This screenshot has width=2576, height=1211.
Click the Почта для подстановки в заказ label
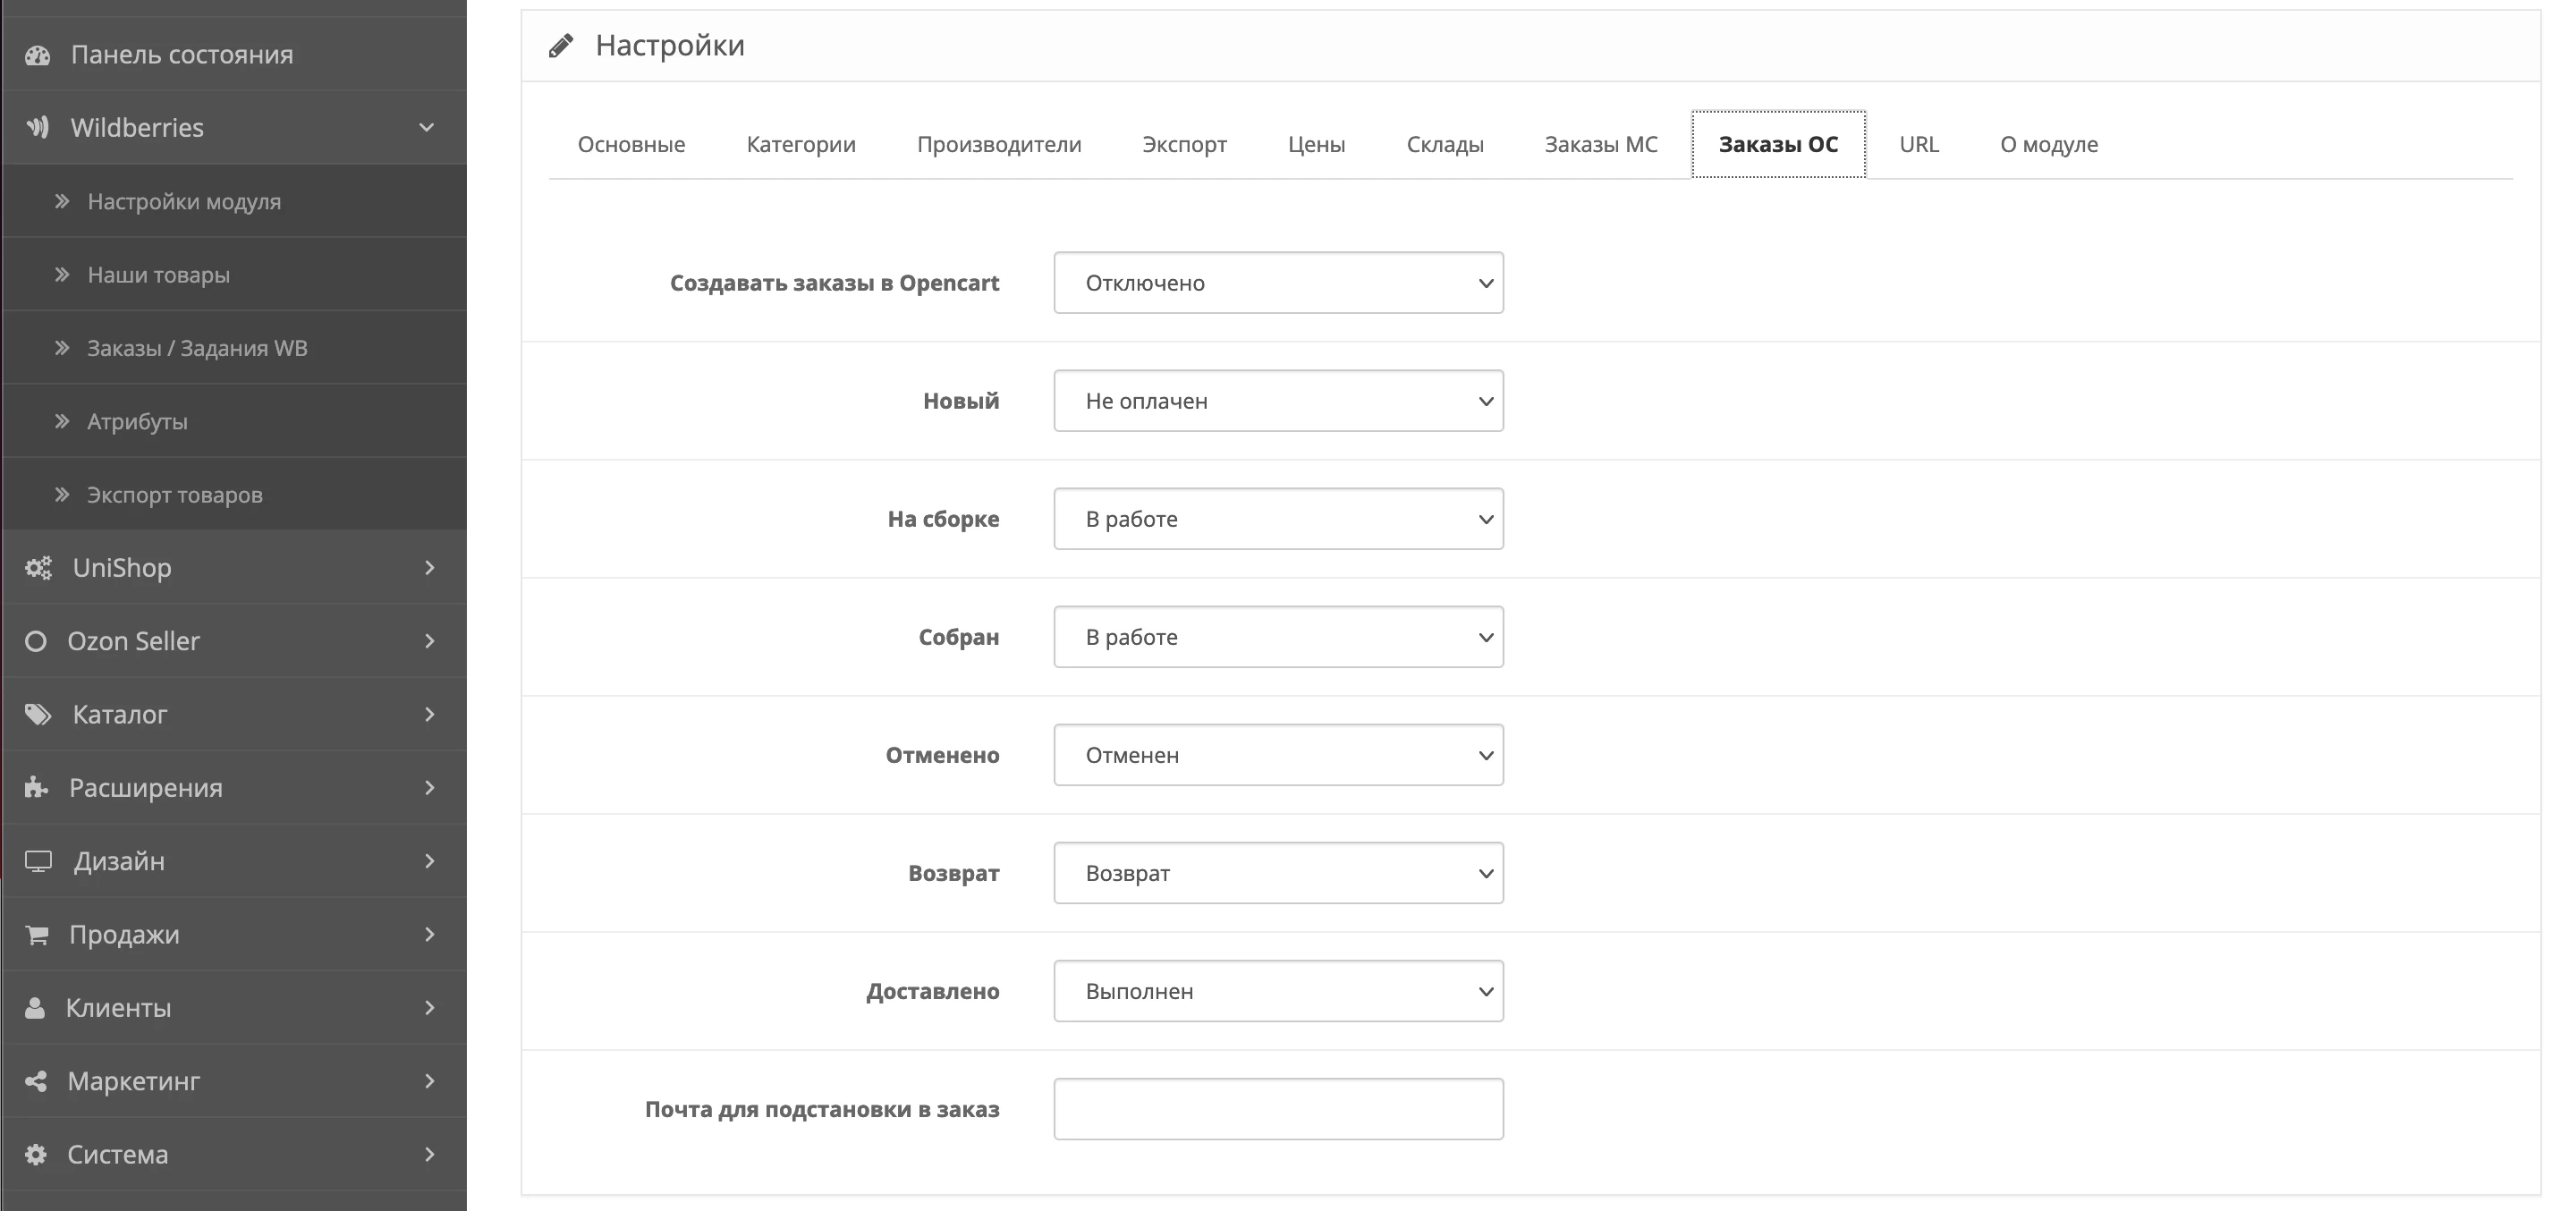822,1109
